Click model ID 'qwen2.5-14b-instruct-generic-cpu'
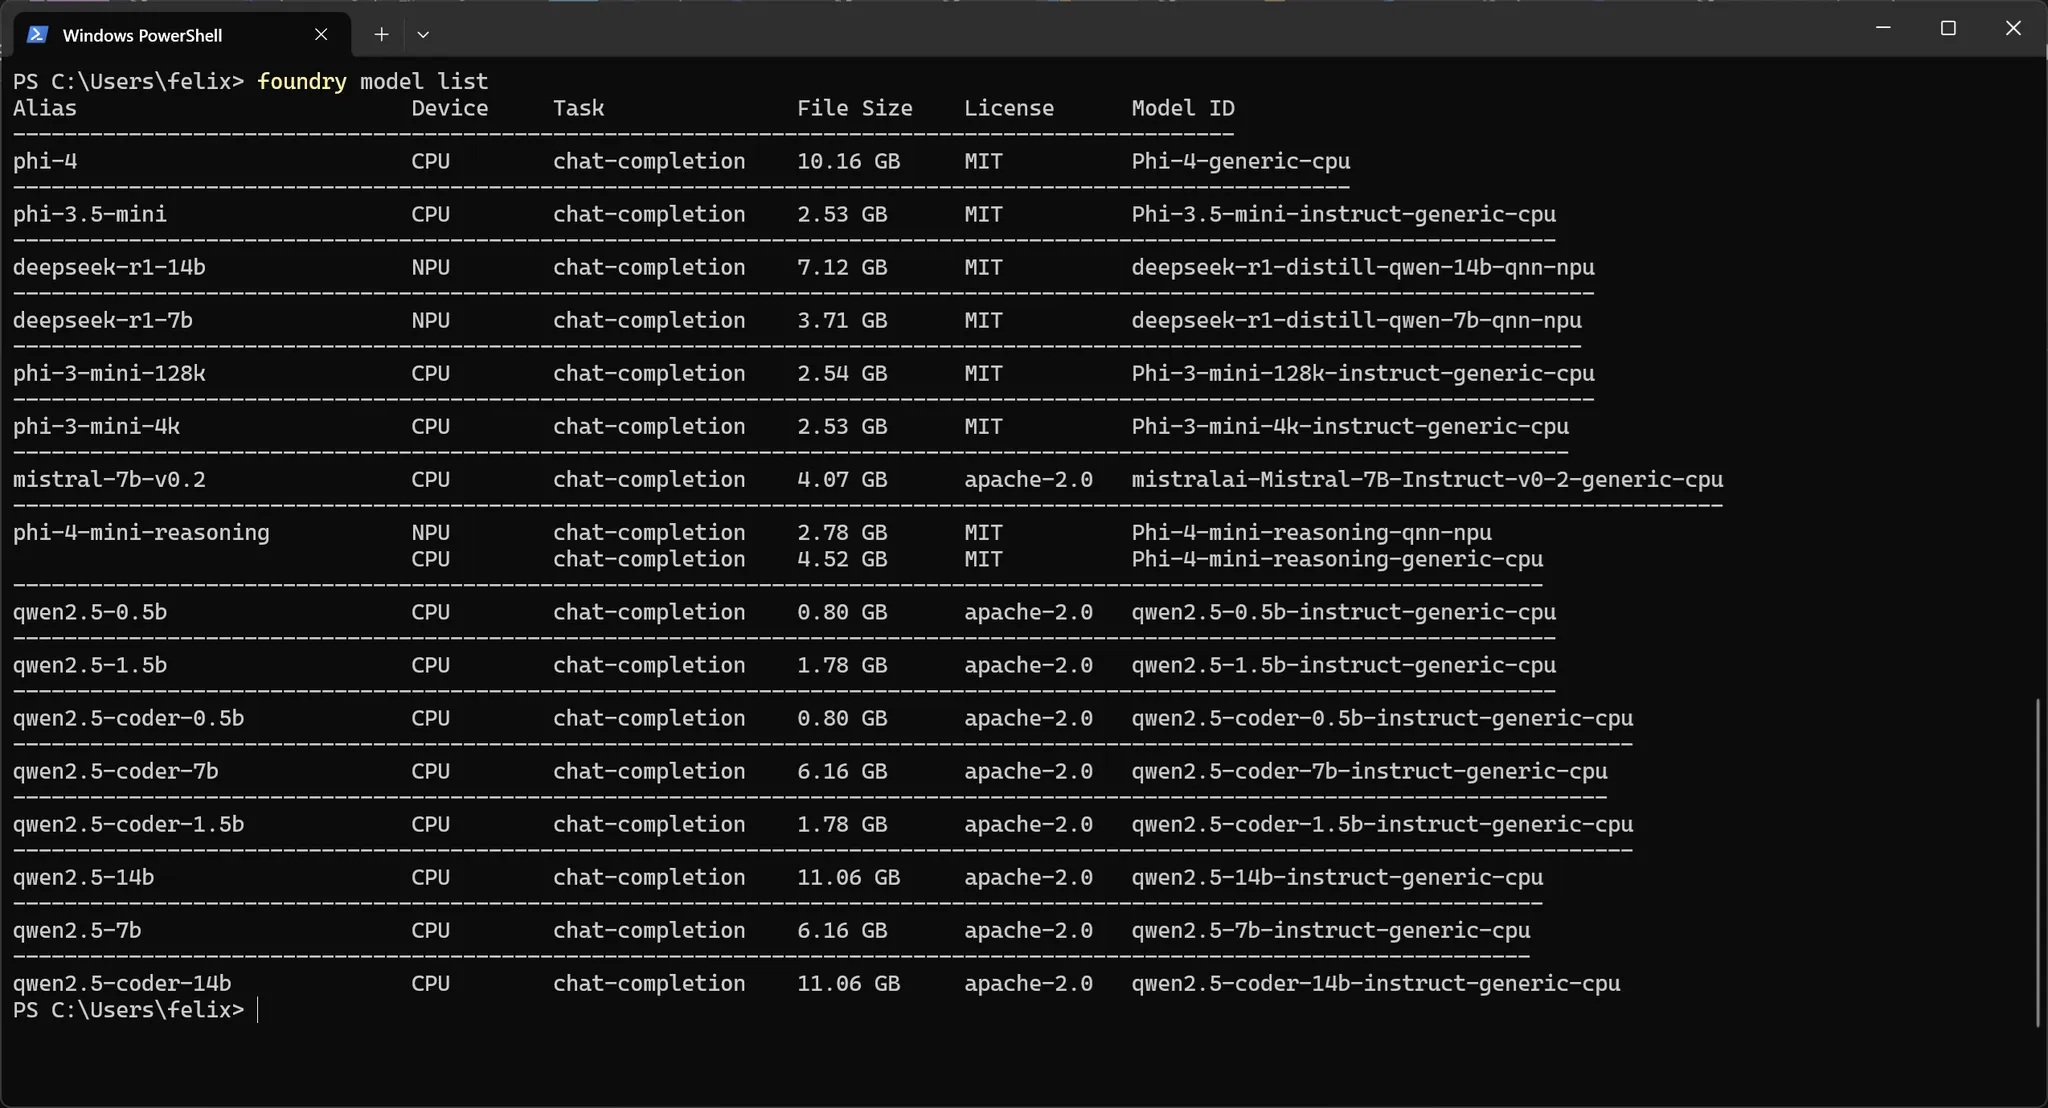The height and width of the screenshot is (1108, 2048). click(x=1337, y=877)
